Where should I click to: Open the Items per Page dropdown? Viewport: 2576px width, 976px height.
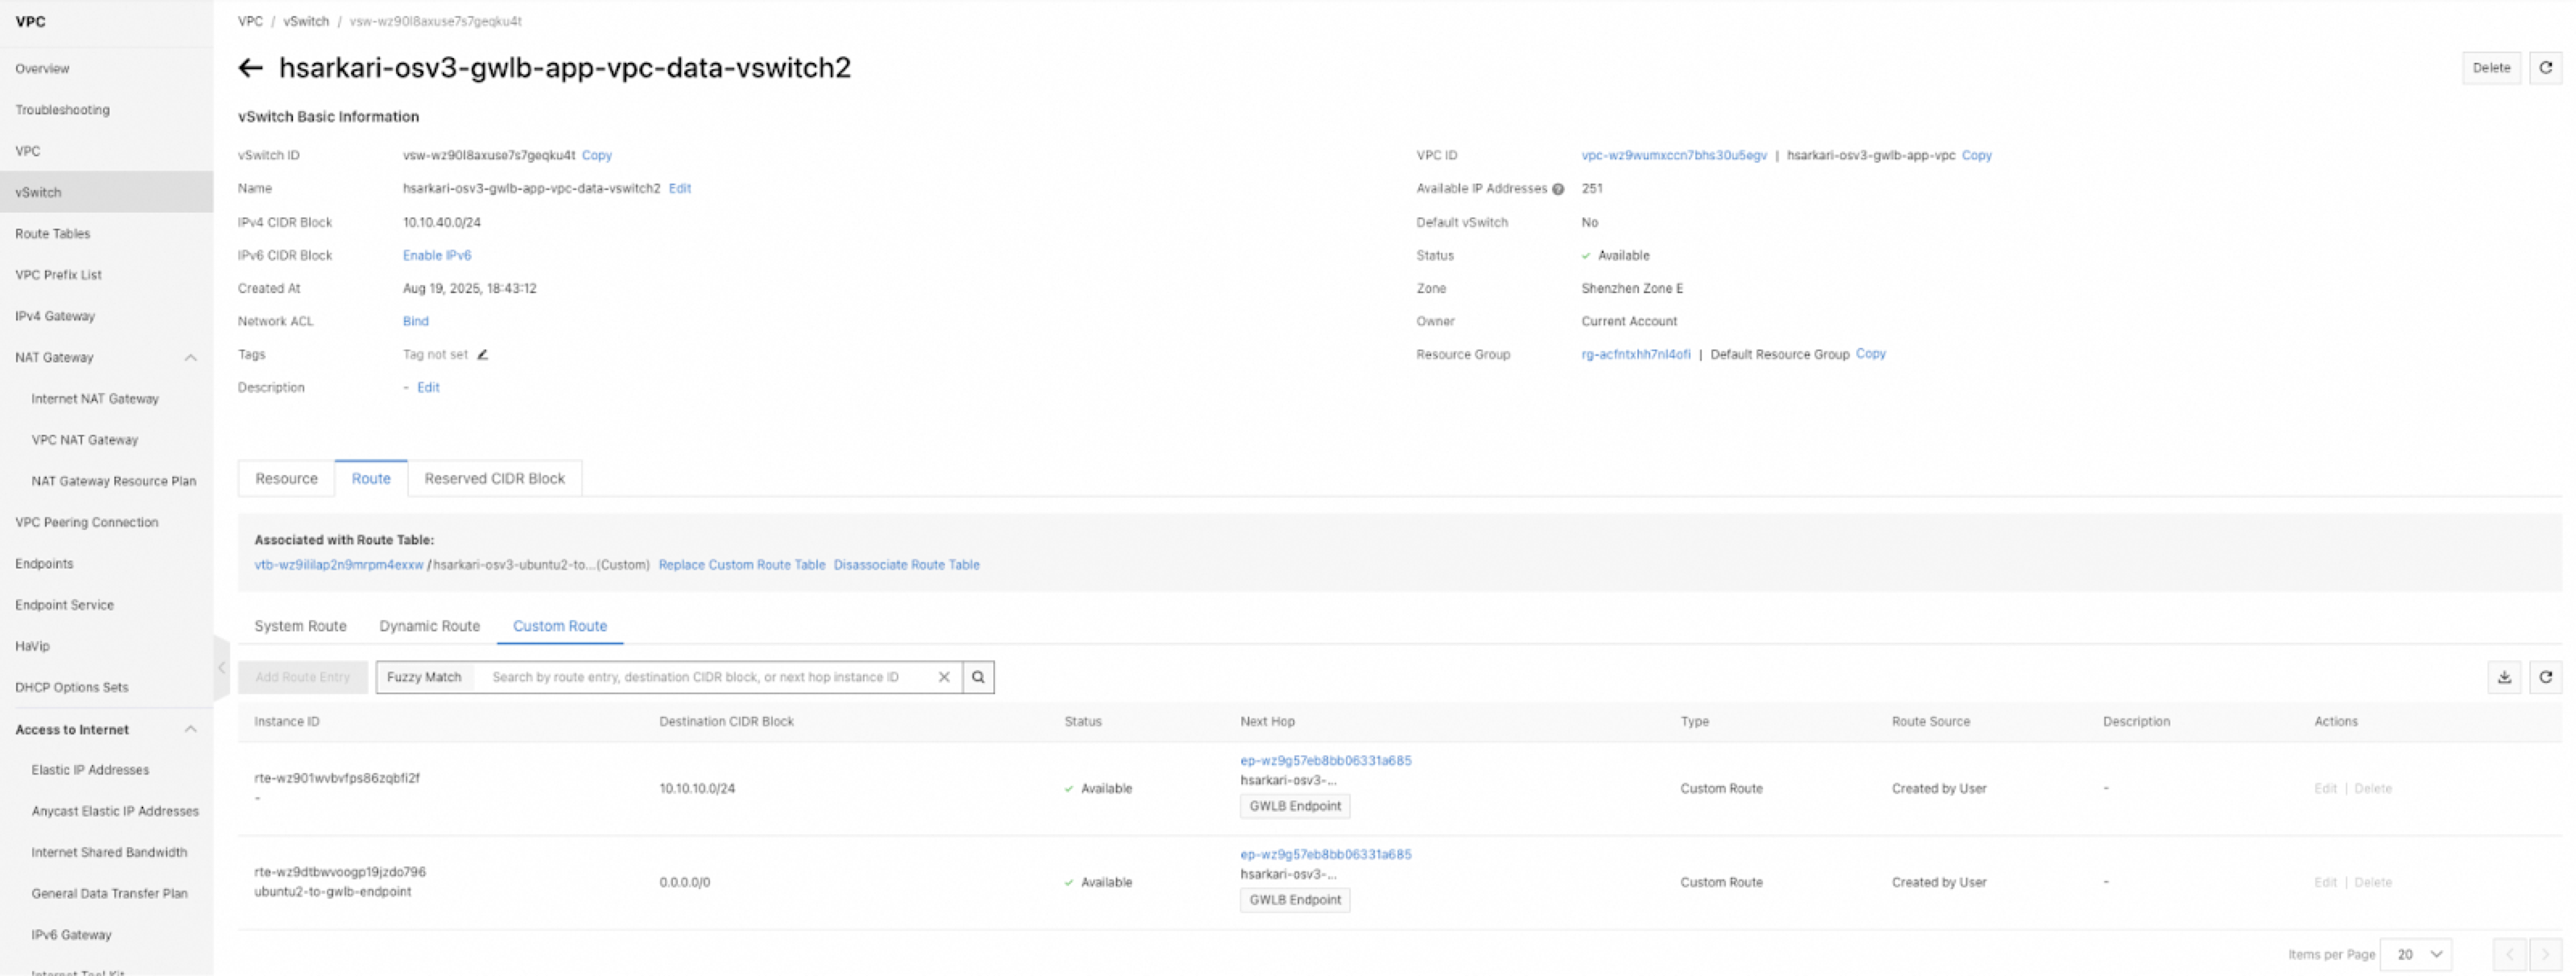pyautogui.click(x=2416, y=954)
